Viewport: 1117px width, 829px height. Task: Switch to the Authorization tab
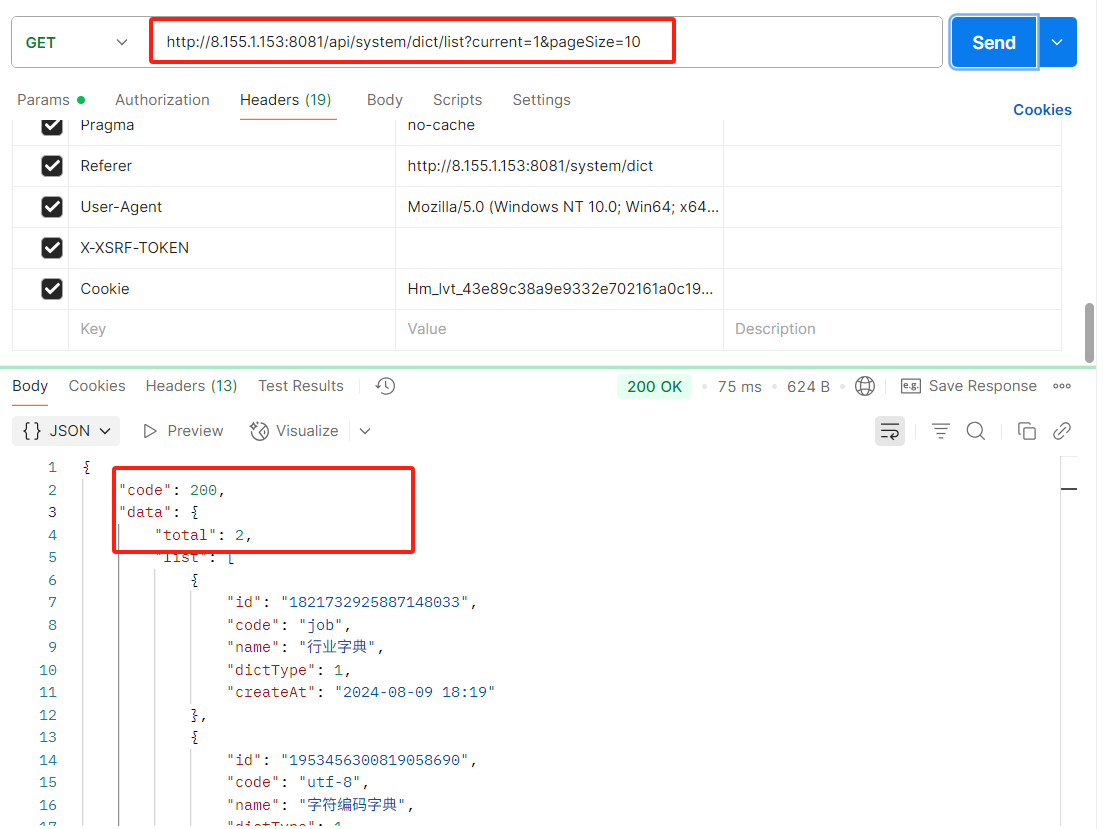(x=162, y=100)
